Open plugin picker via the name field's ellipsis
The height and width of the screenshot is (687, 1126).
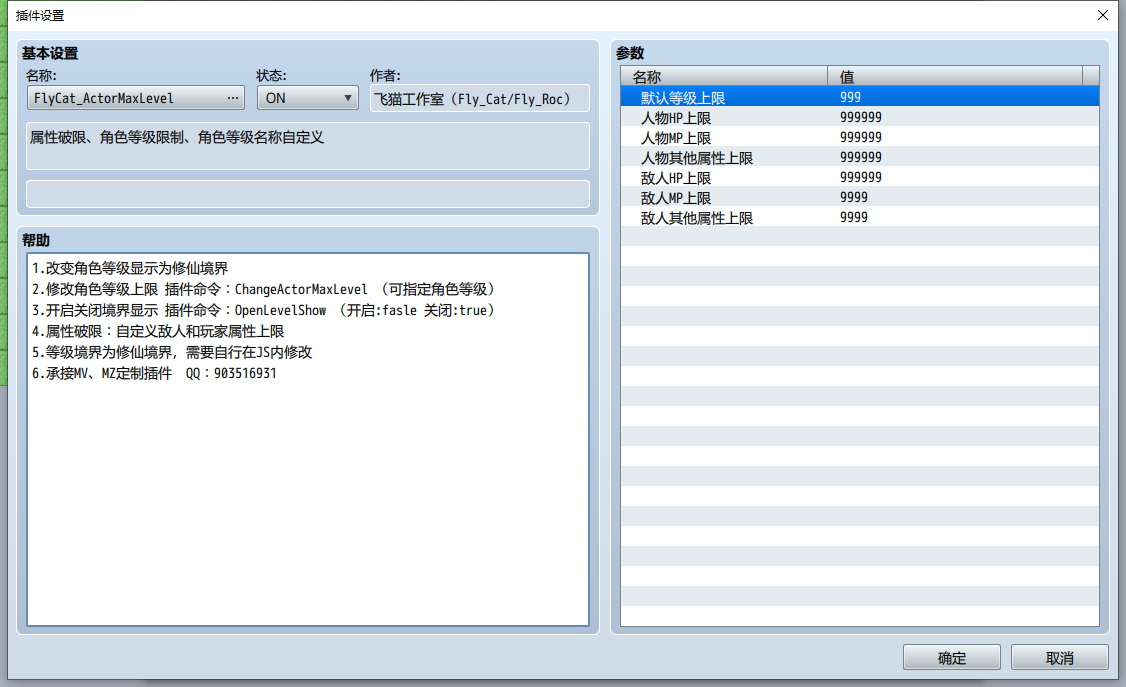point(233,98)
